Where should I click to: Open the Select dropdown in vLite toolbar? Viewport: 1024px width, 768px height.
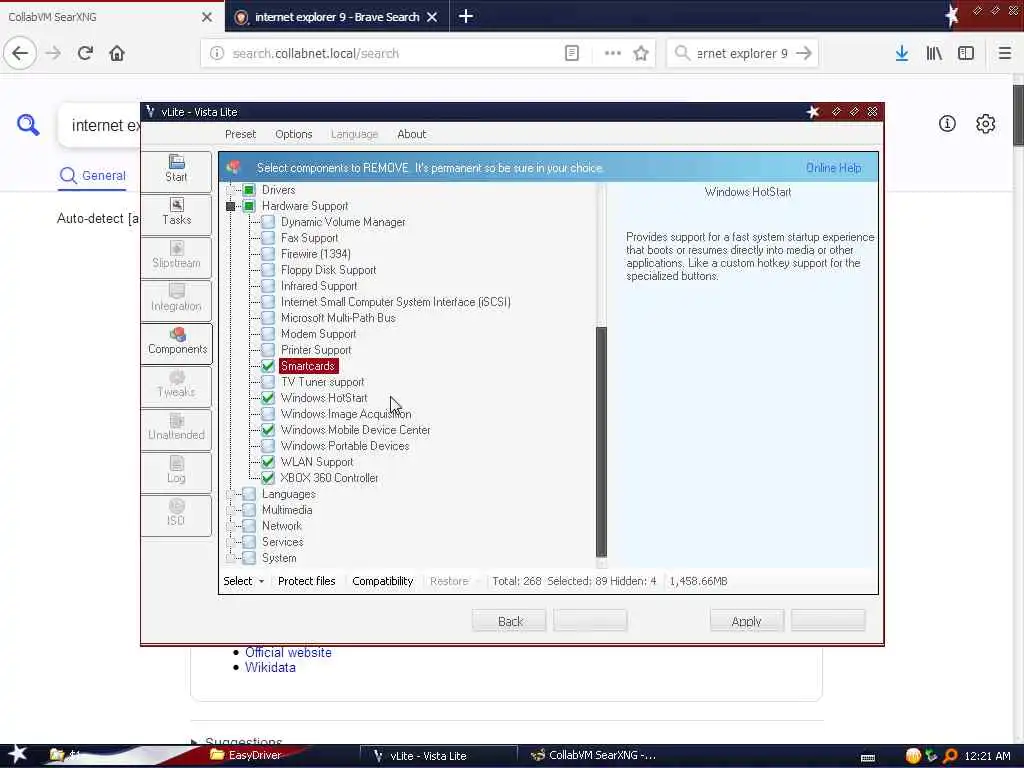[x=244, y=581]
